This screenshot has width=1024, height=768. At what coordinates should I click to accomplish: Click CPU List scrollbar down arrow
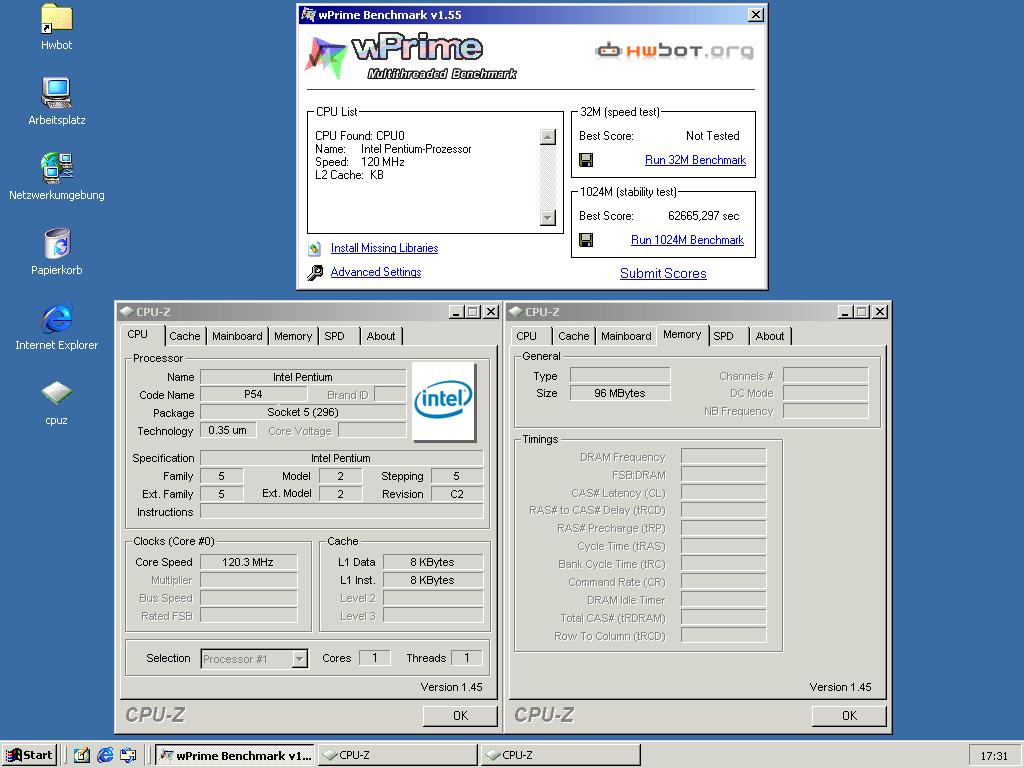(548, 218)
